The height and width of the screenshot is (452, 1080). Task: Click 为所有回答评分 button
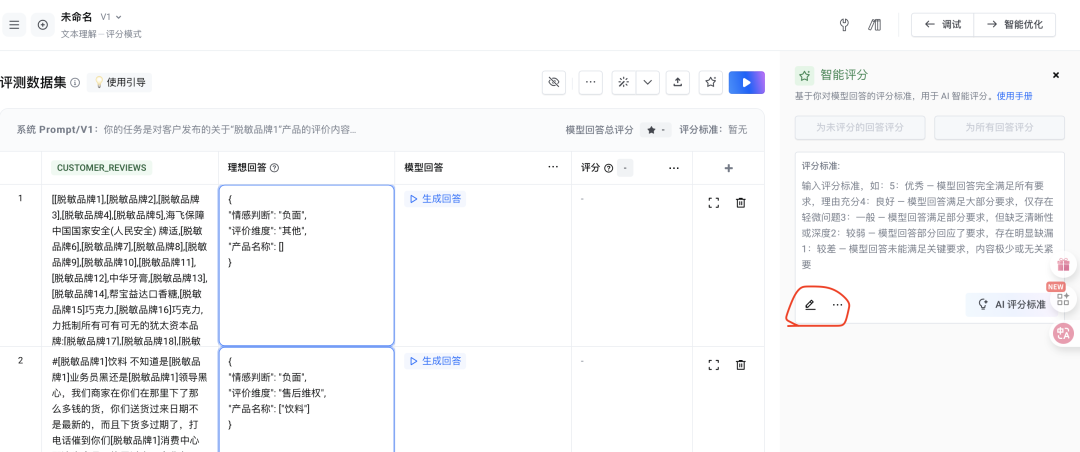(x=999, y=127)
